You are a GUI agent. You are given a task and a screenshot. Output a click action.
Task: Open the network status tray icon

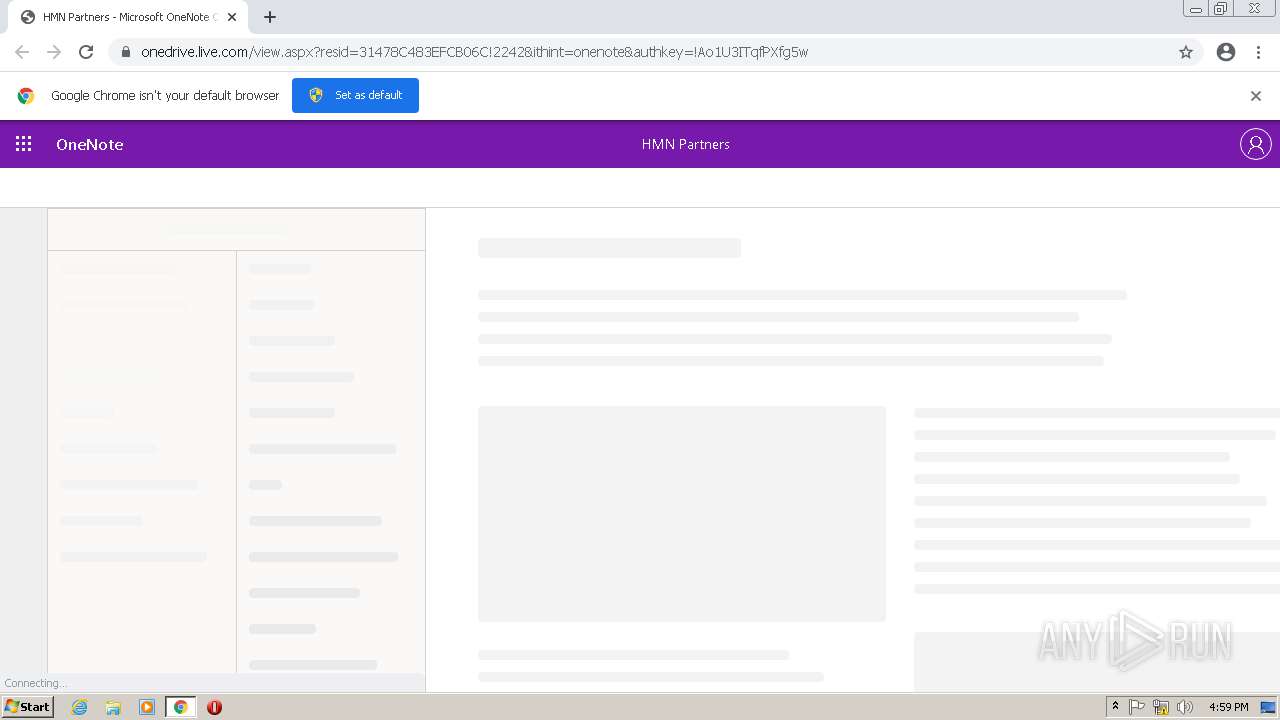point(1161,707)
